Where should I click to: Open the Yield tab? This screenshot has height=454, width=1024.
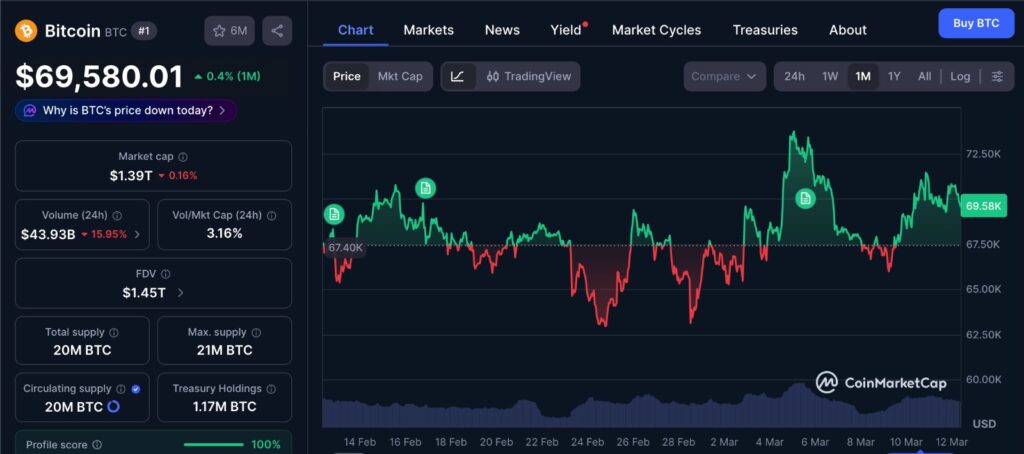pyautogui.click(x=566, y=30)
